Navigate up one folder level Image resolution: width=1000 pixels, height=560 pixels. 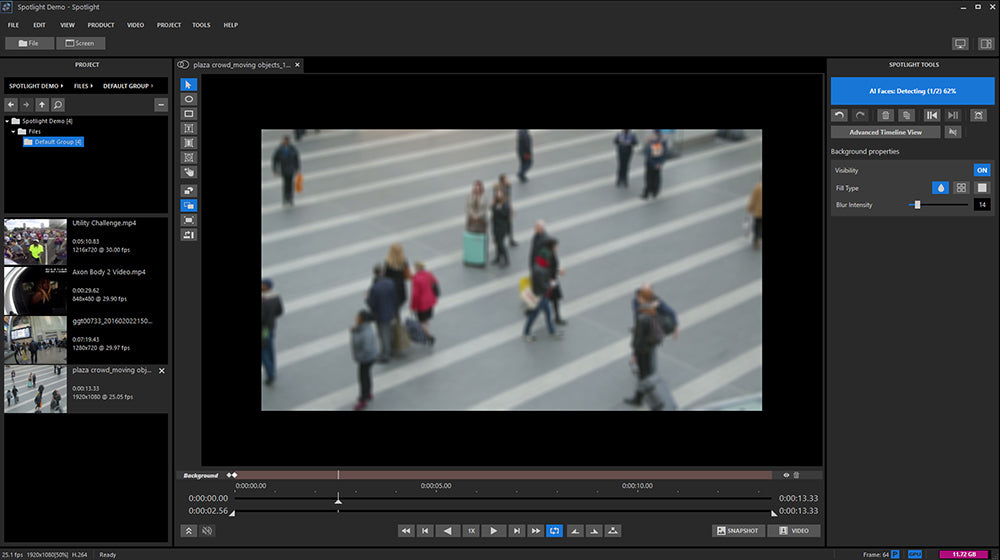pos(42,104)
